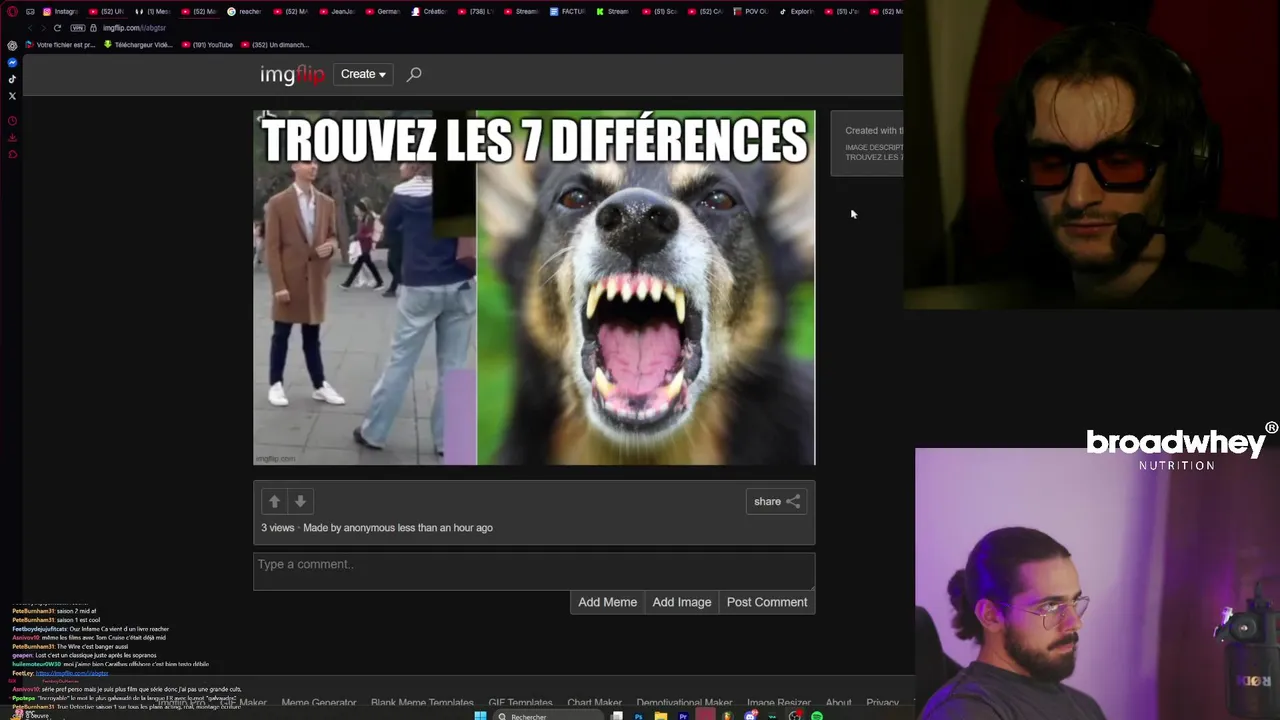Open the Privacy footer link
The width and height of the screenshot is (1280, 720).
(882, 703)
